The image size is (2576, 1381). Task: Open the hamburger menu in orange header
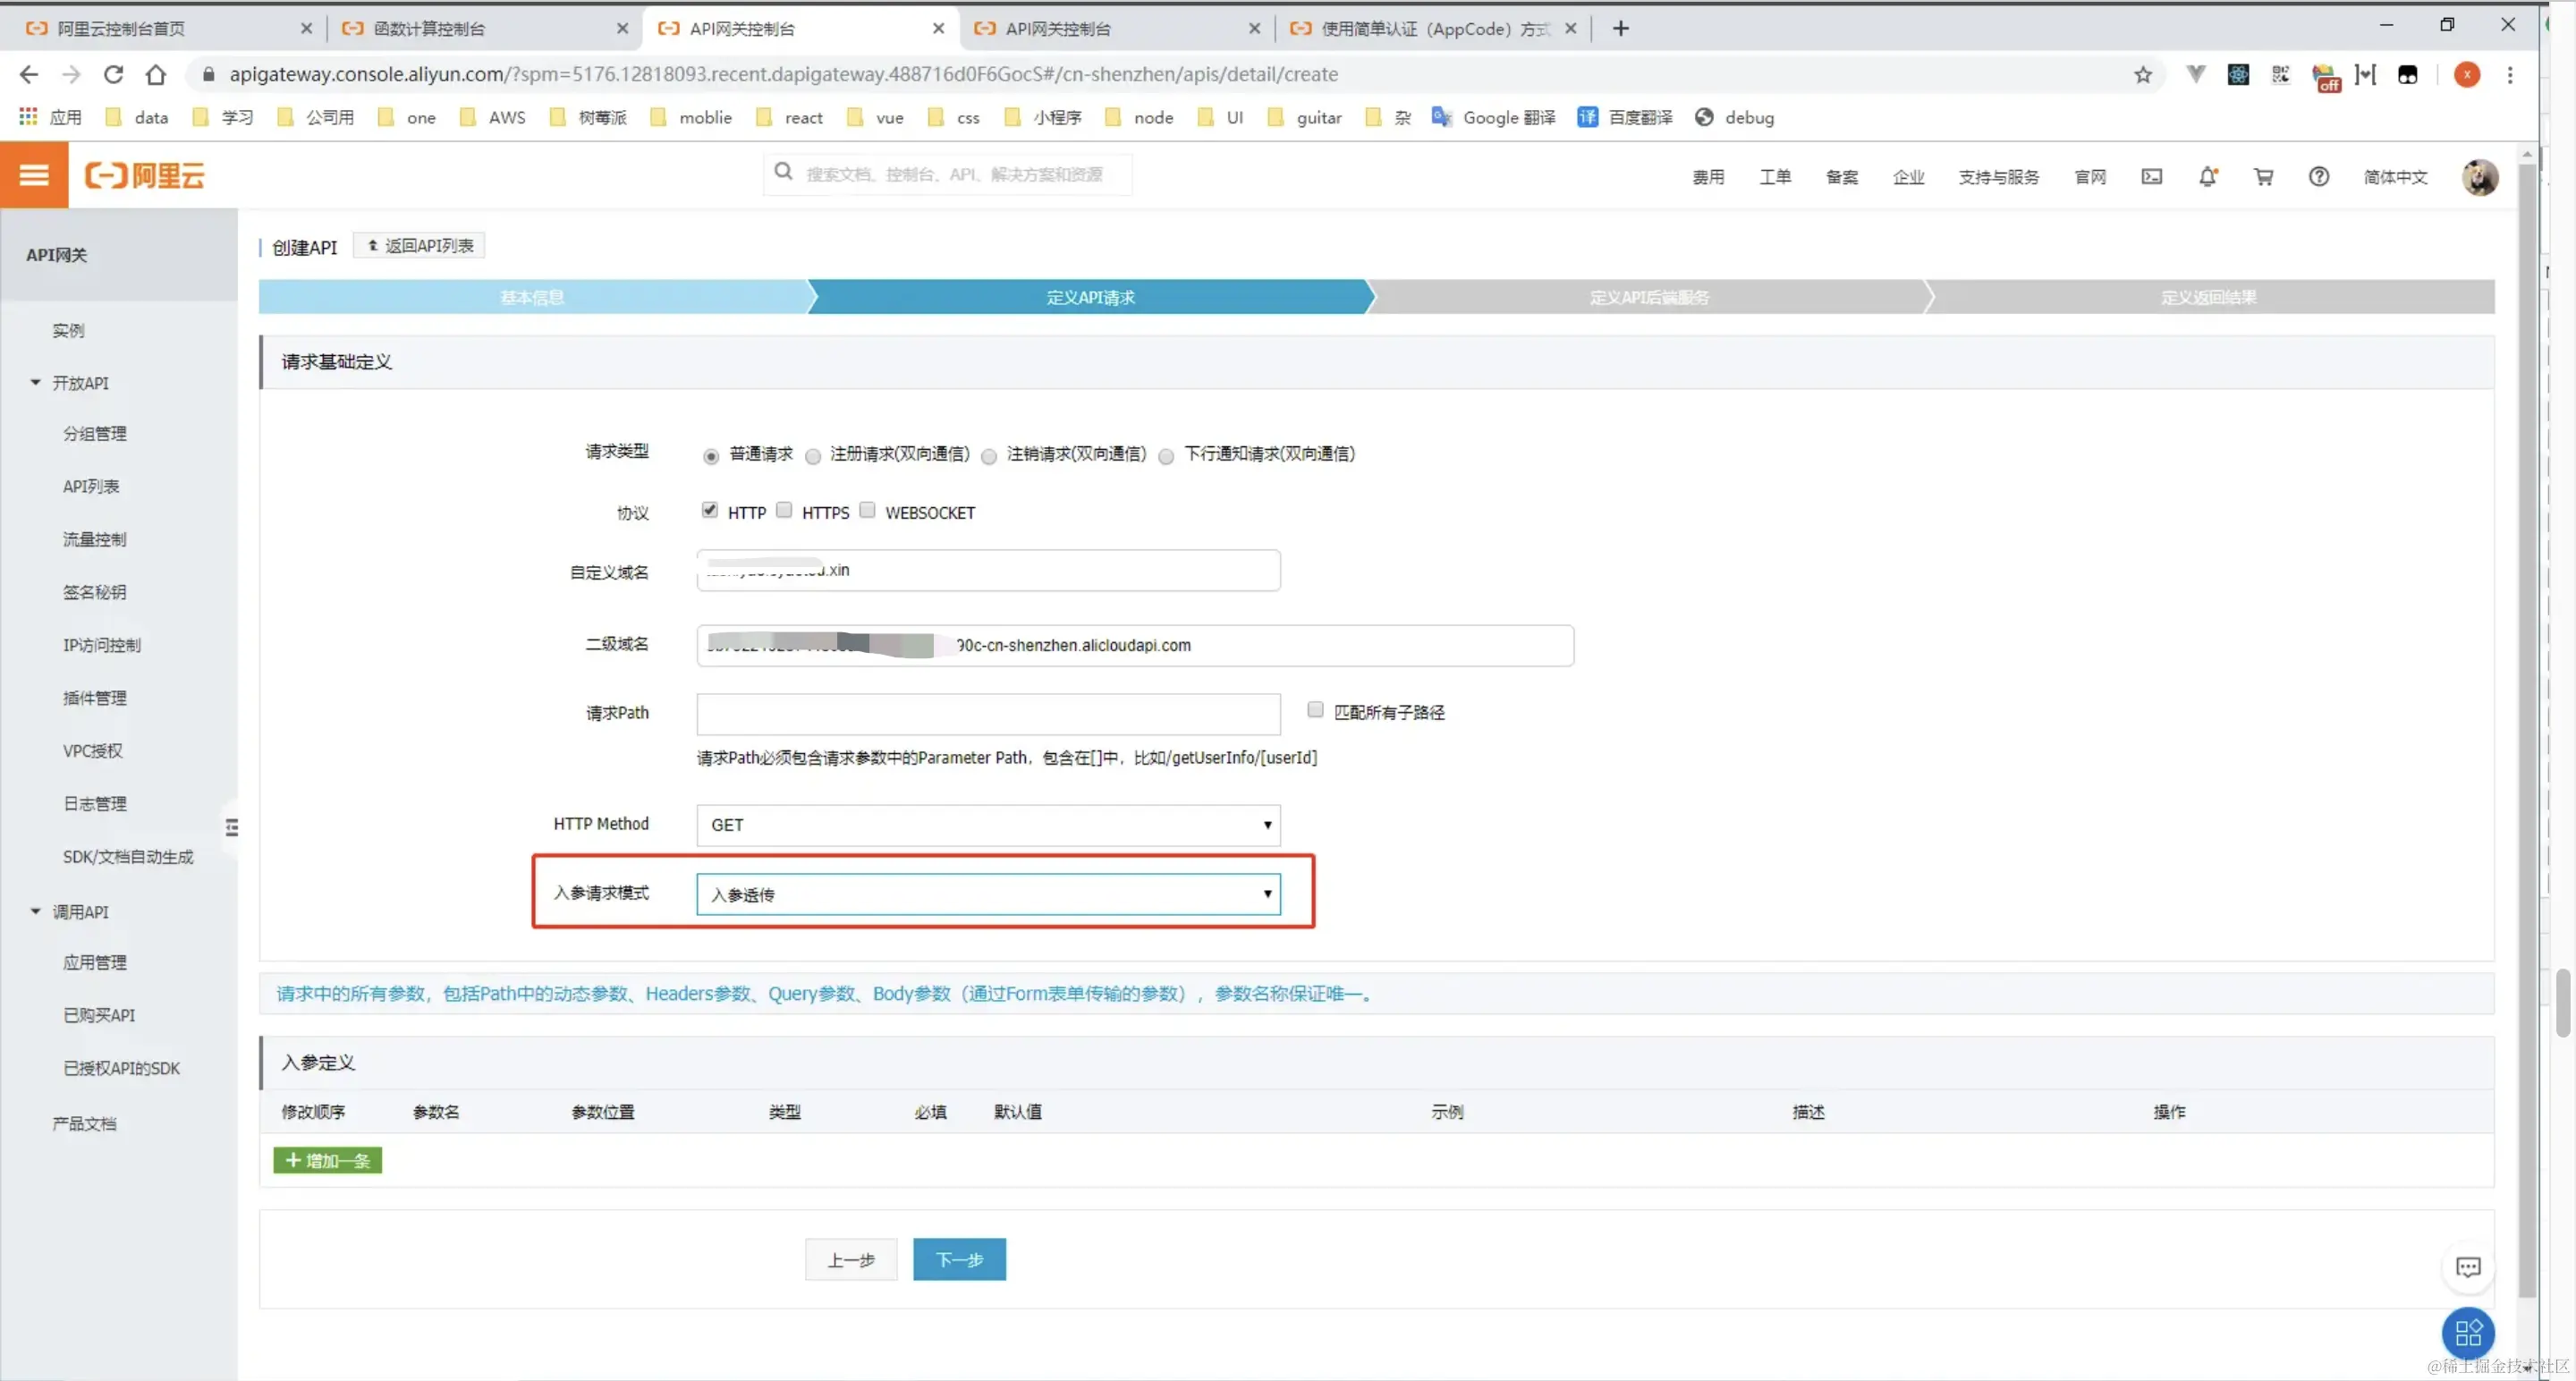[34, 175]
